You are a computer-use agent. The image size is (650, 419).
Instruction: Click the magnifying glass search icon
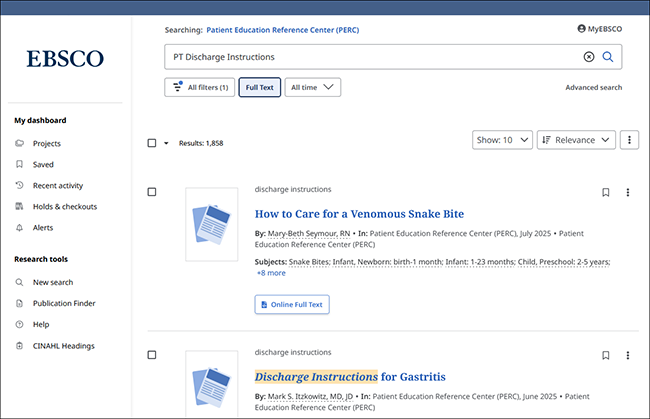click(608, 57)
